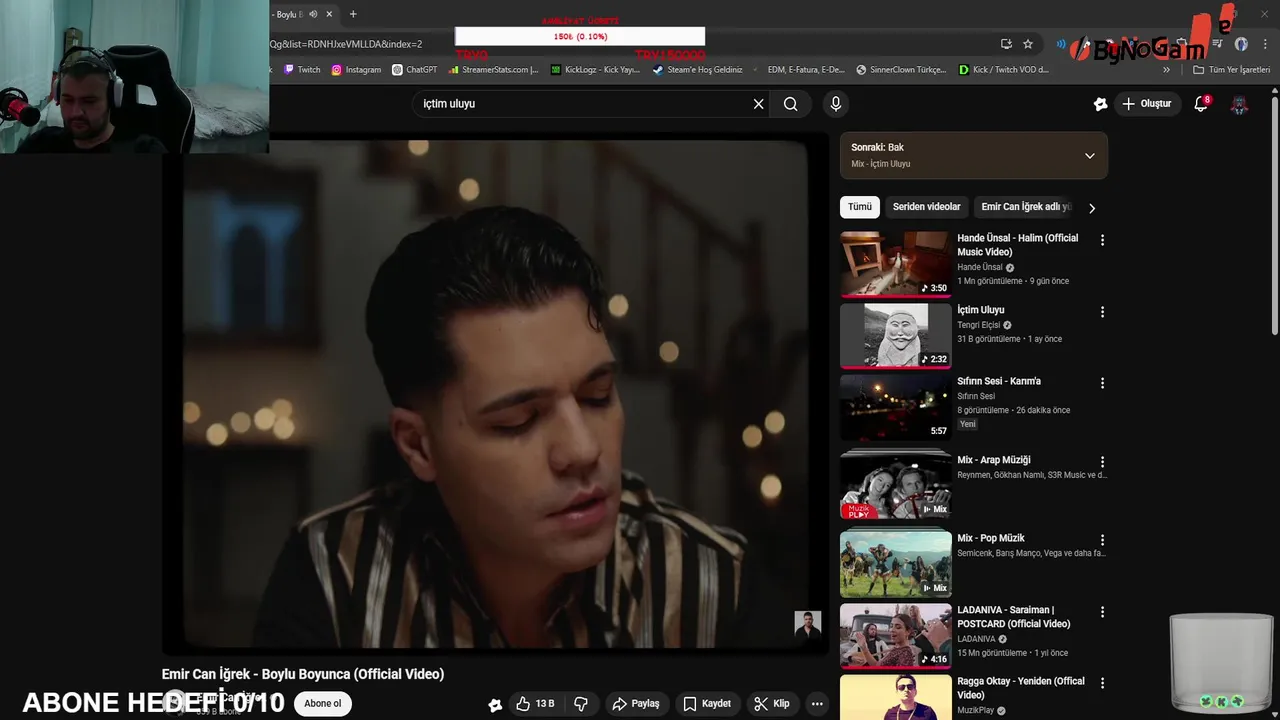
Task: Create a clip with Klip button
Action: click(x=771, y=704)
